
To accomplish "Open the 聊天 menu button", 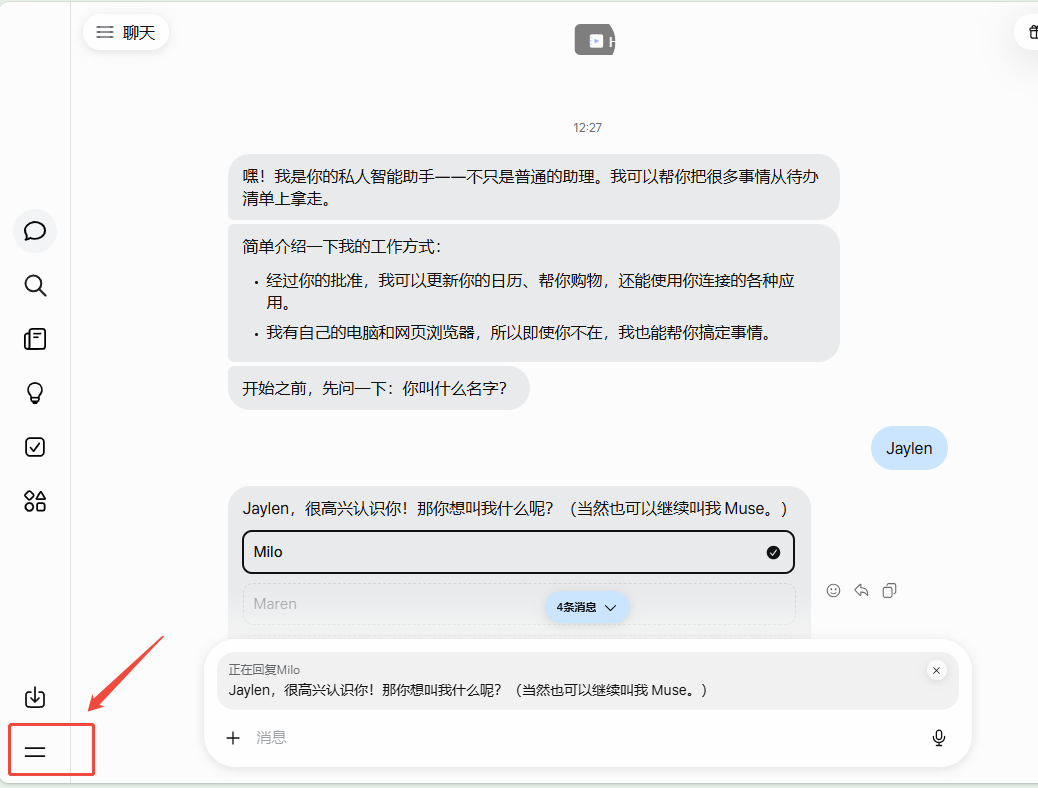I will pos(126,32).
